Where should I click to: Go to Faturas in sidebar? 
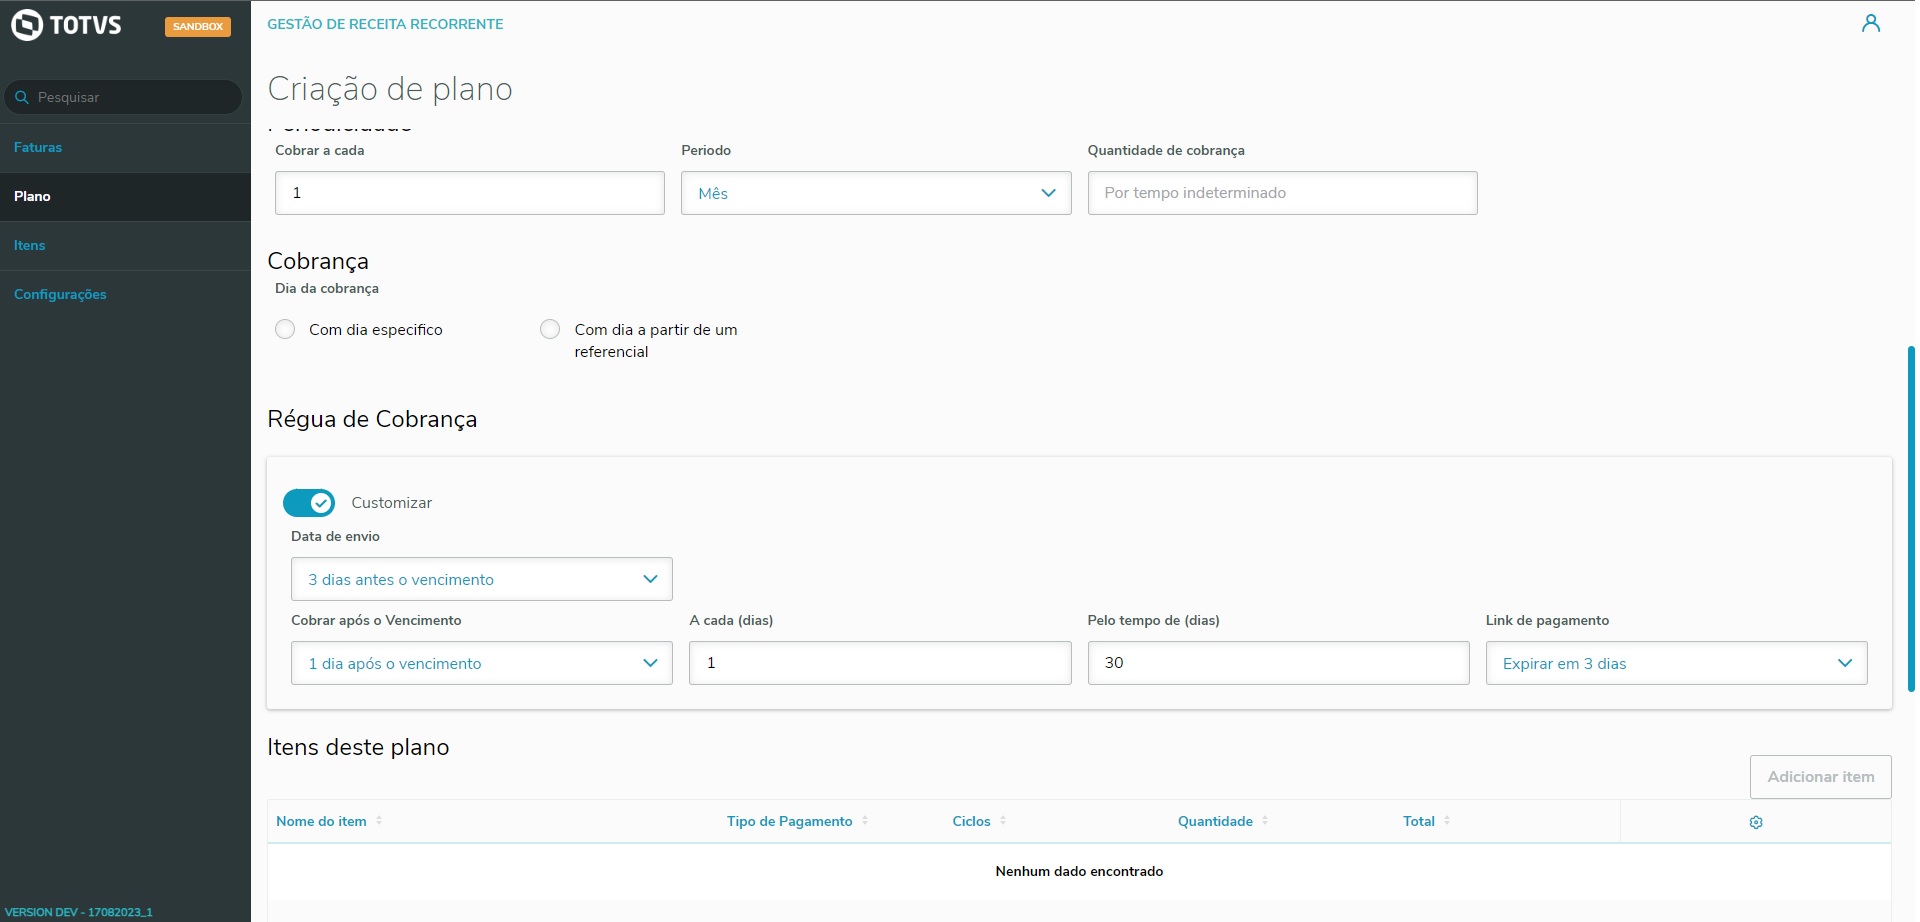[x=38, y=147]
